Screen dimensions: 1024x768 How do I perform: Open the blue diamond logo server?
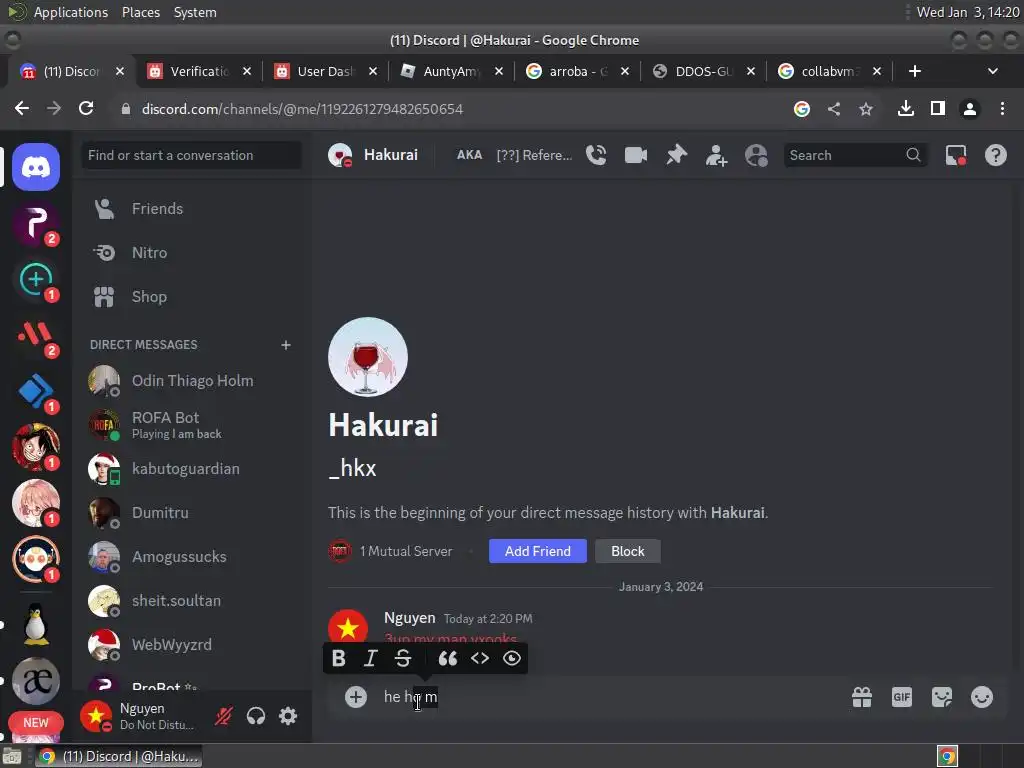coord(36,392)
